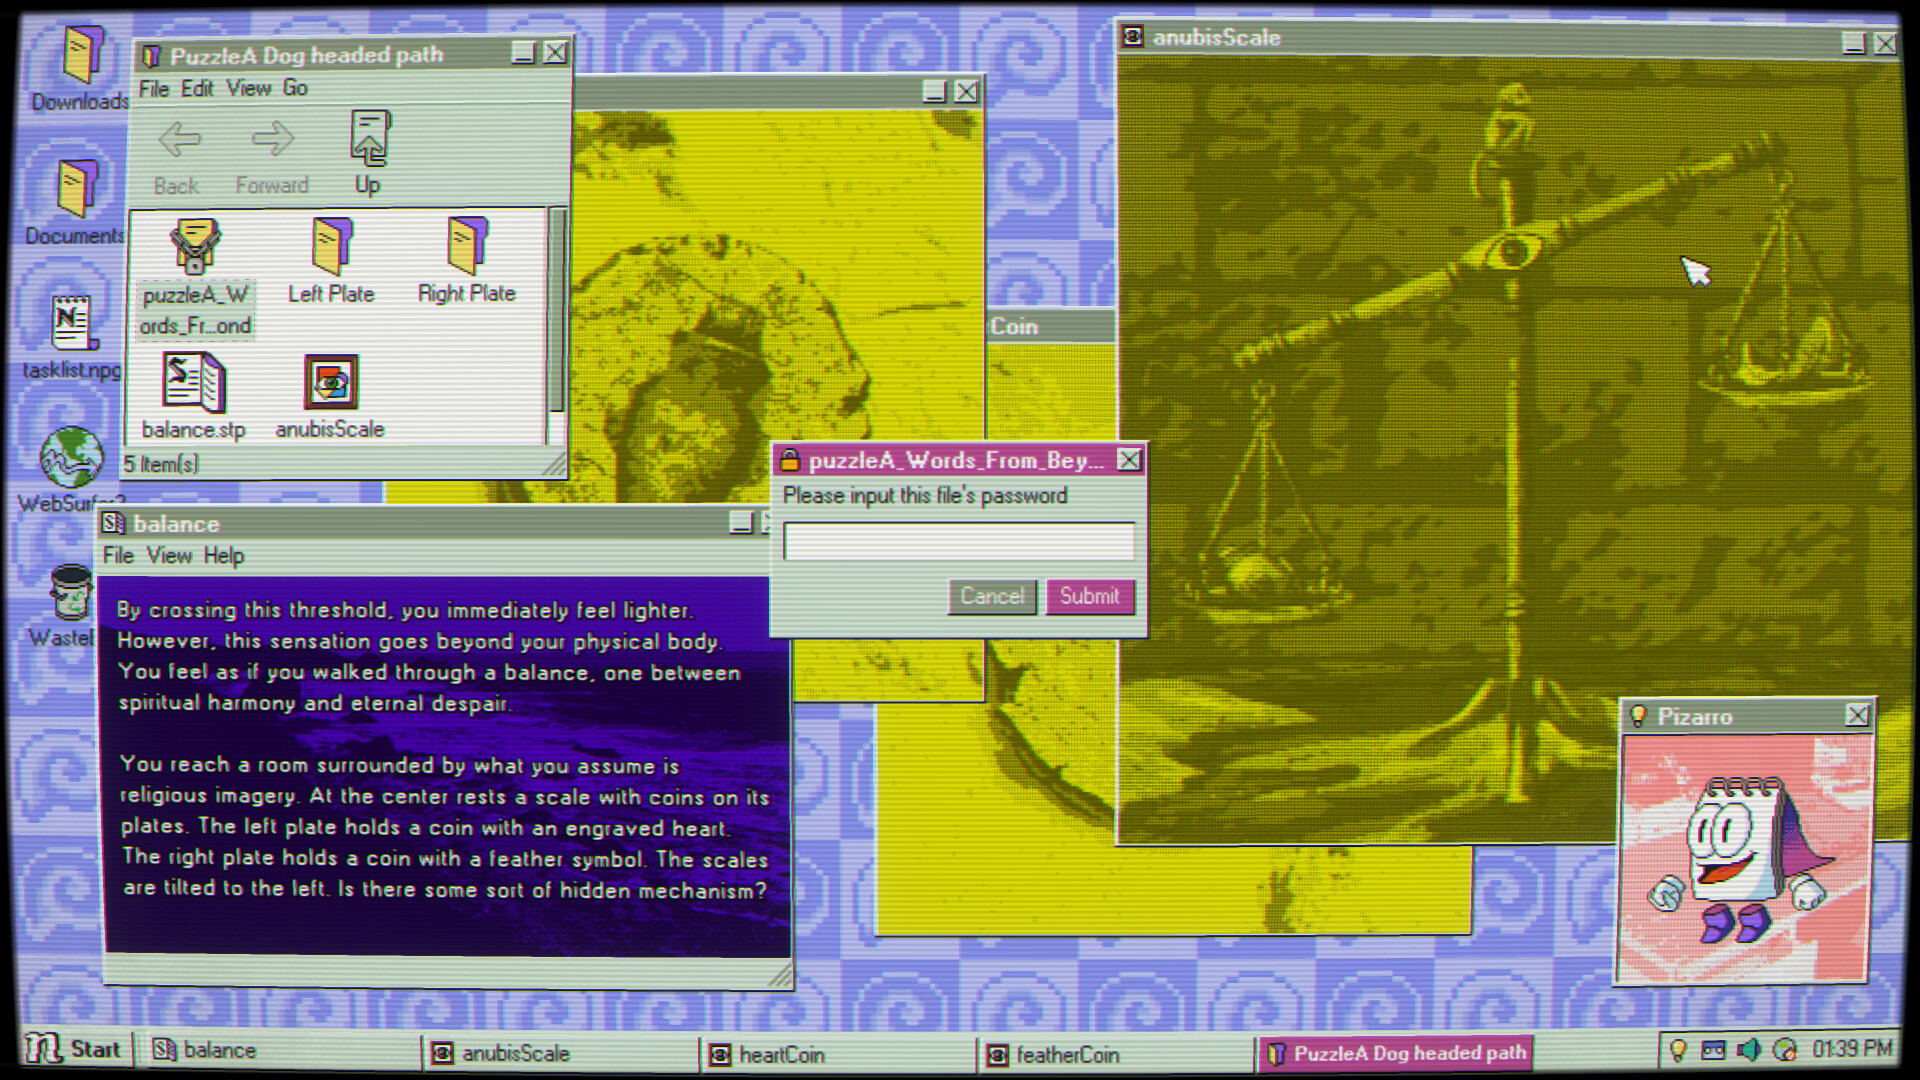The height and width of the screenshot is (1080, 1920).
Task: Click the Up navigation arrow icon
Action: (x=369, y=140)
